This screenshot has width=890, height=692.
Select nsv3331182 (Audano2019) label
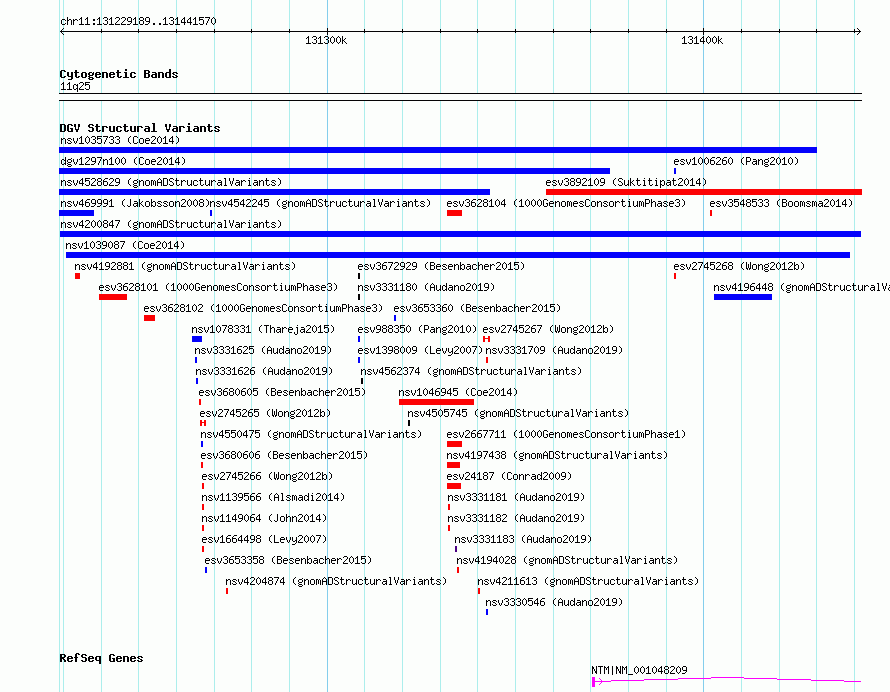516,518
